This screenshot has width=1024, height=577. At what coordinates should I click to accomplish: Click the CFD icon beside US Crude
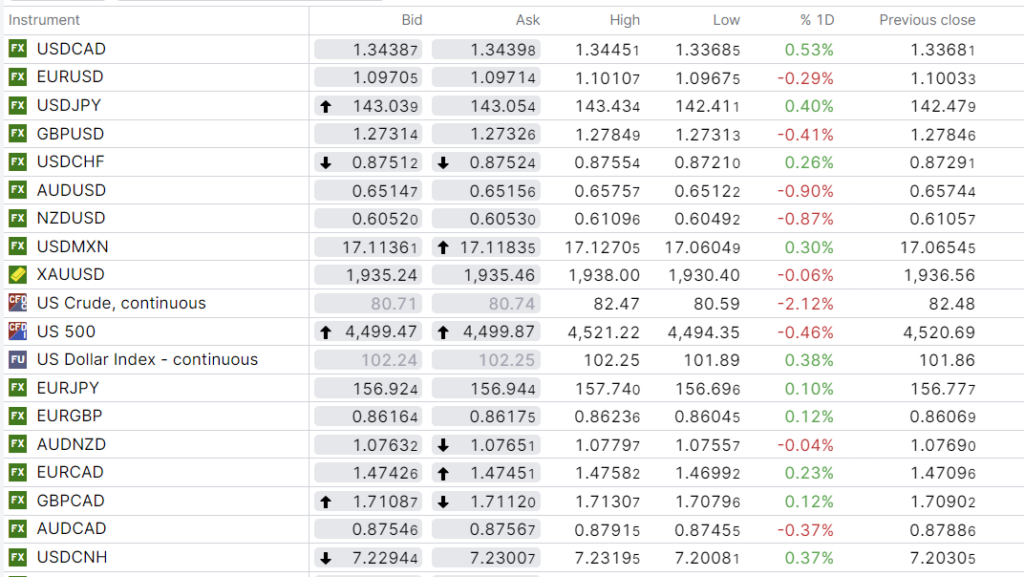17,303
